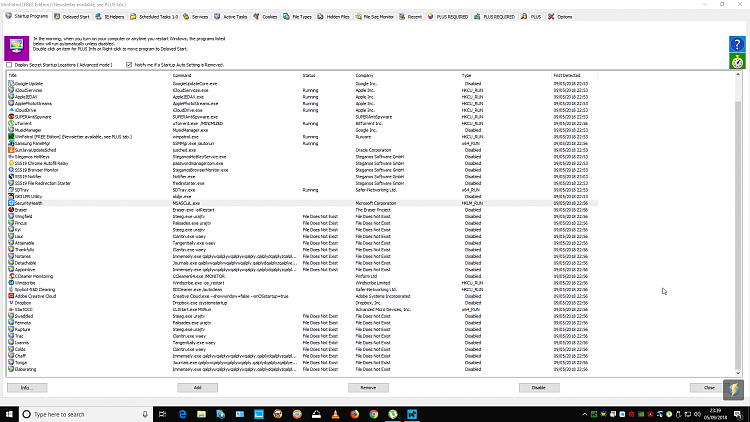Image resolution: width=750 pixels, height=422 pixels.
Task: Open Task View on the taskbar
Action: (x=163, y=414)
